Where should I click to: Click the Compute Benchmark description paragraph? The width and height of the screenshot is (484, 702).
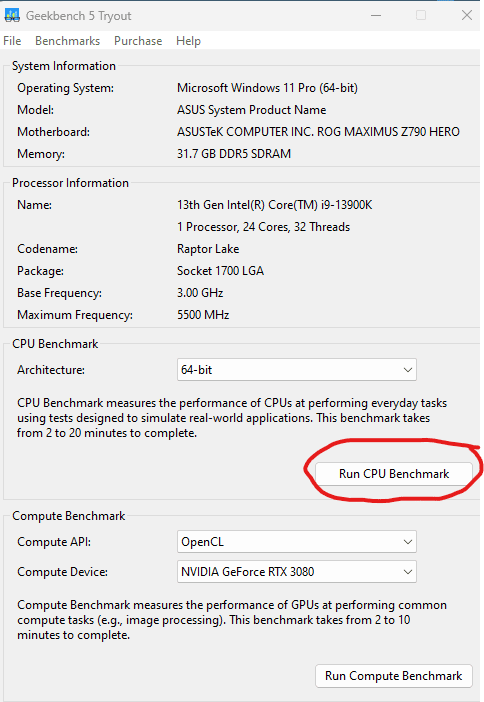232,620
